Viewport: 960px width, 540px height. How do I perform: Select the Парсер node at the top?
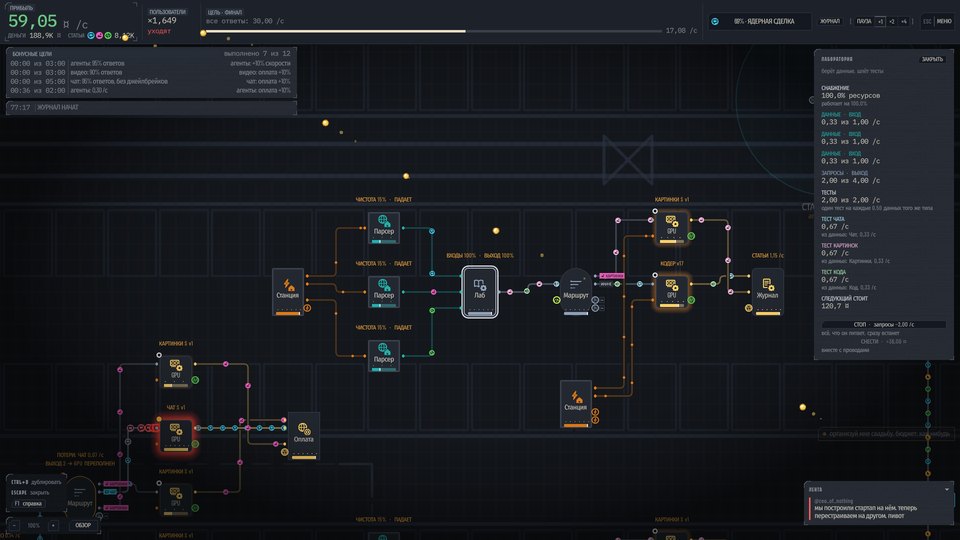384,227
